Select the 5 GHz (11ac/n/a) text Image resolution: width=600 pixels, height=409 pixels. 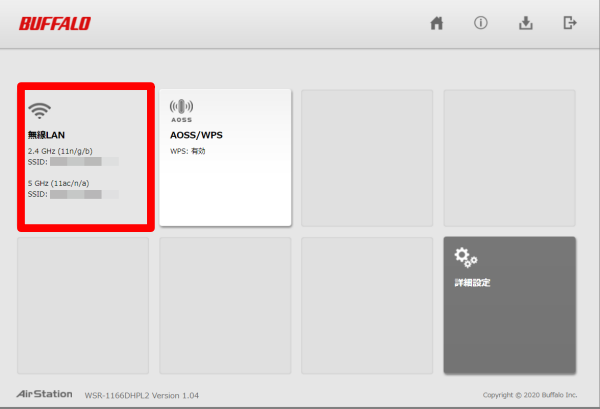[x=59, y=183]
